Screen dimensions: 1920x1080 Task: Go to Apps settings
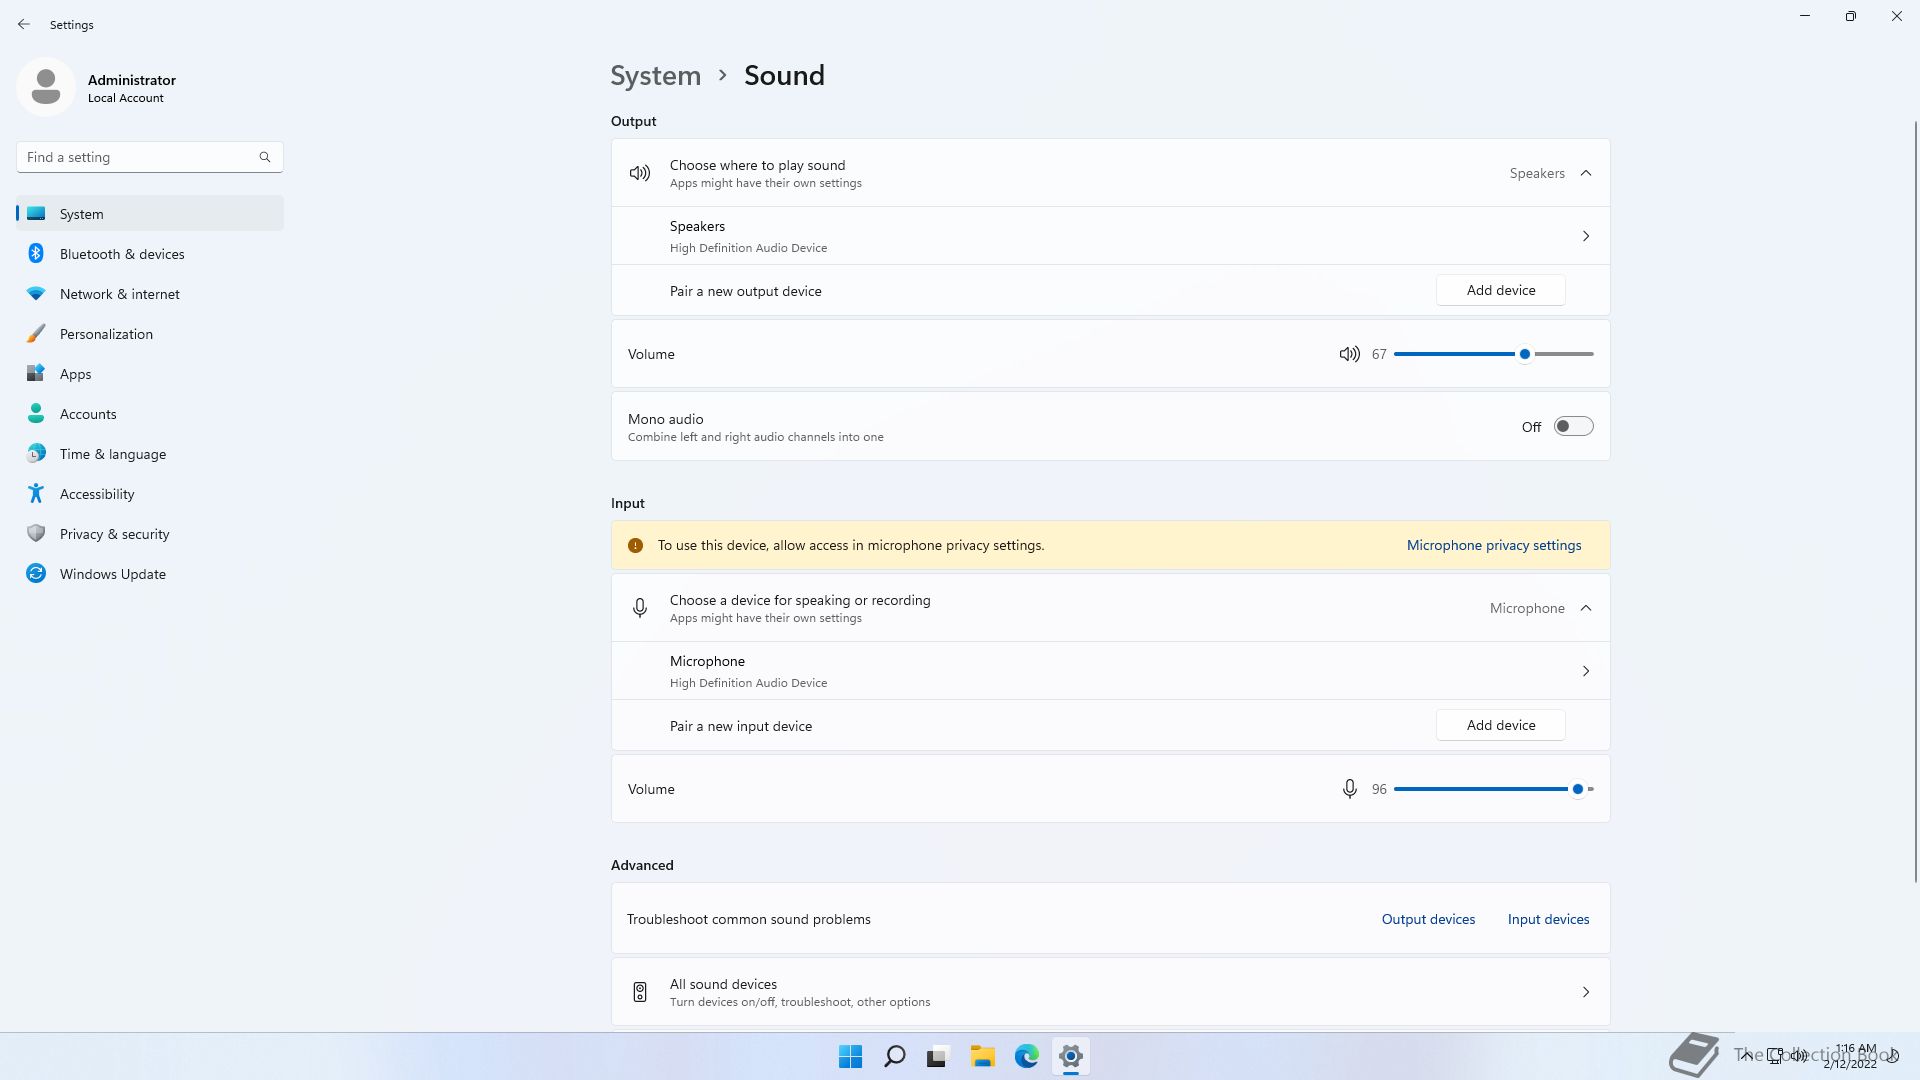pos(150,374)
